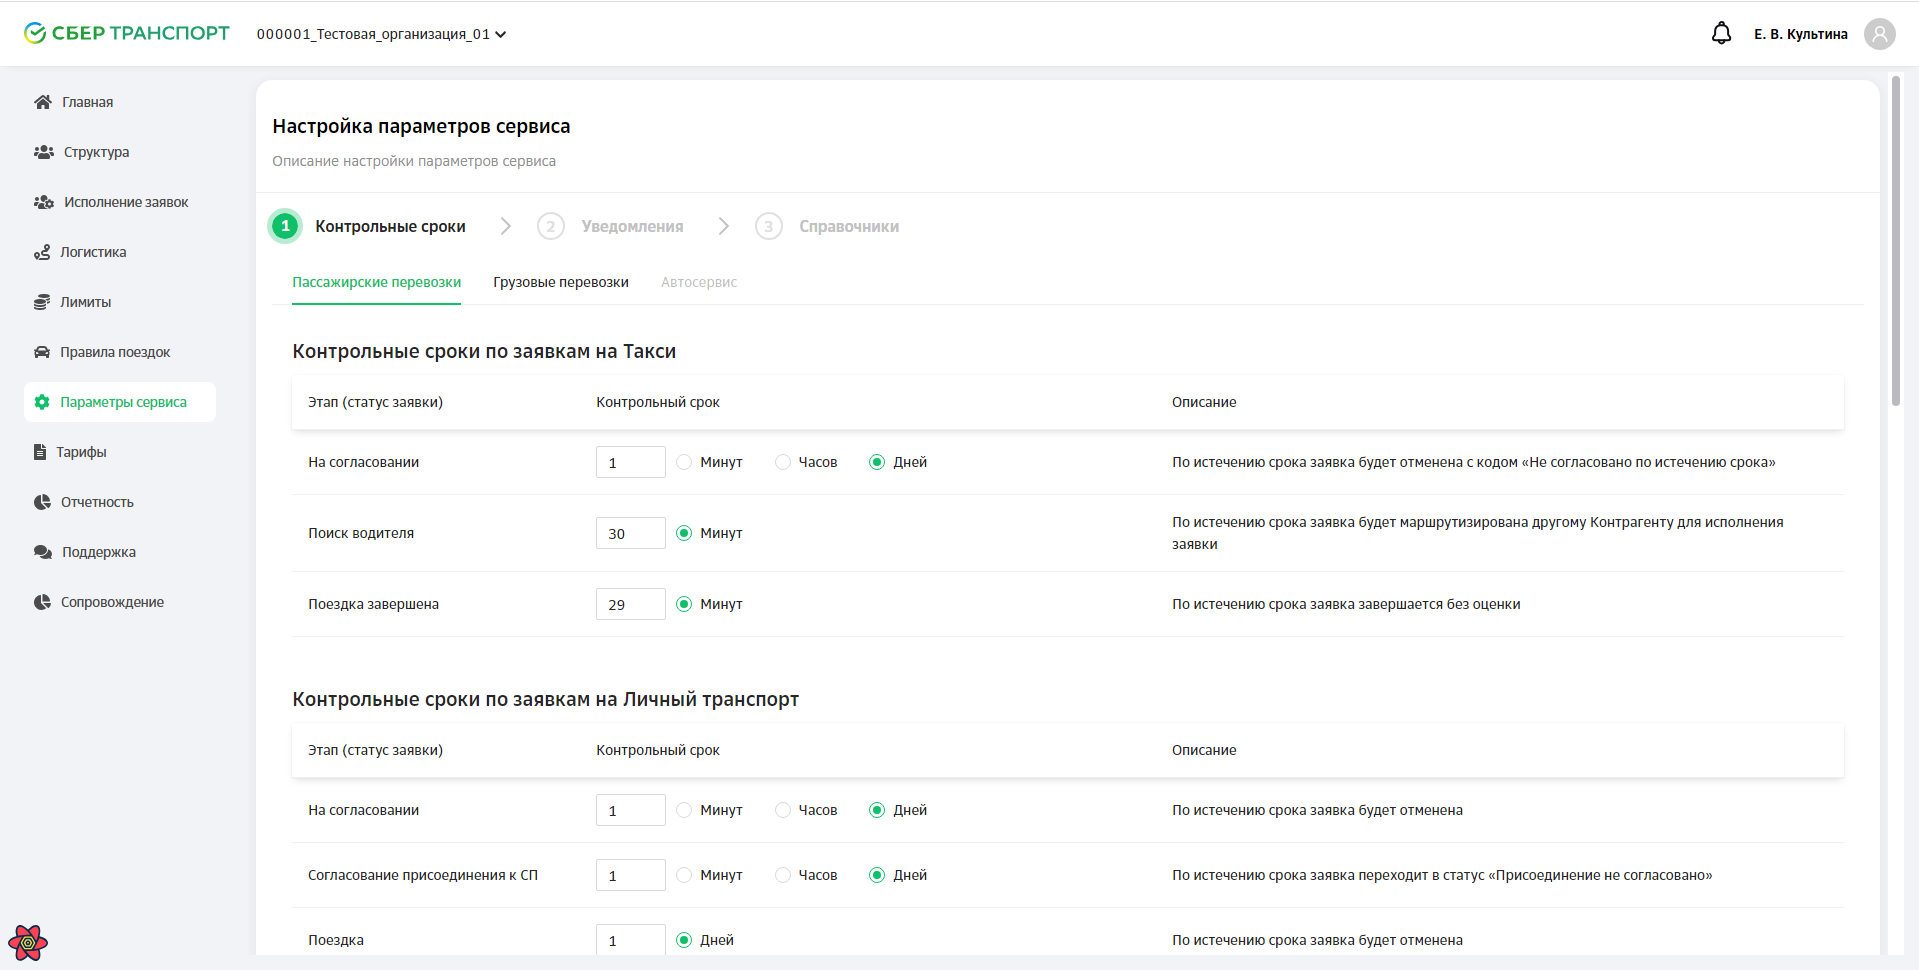Select Дней for Такси На согласовании
Image resolution: width=1919 pixels, height=970 pixels.
[877, 462]
